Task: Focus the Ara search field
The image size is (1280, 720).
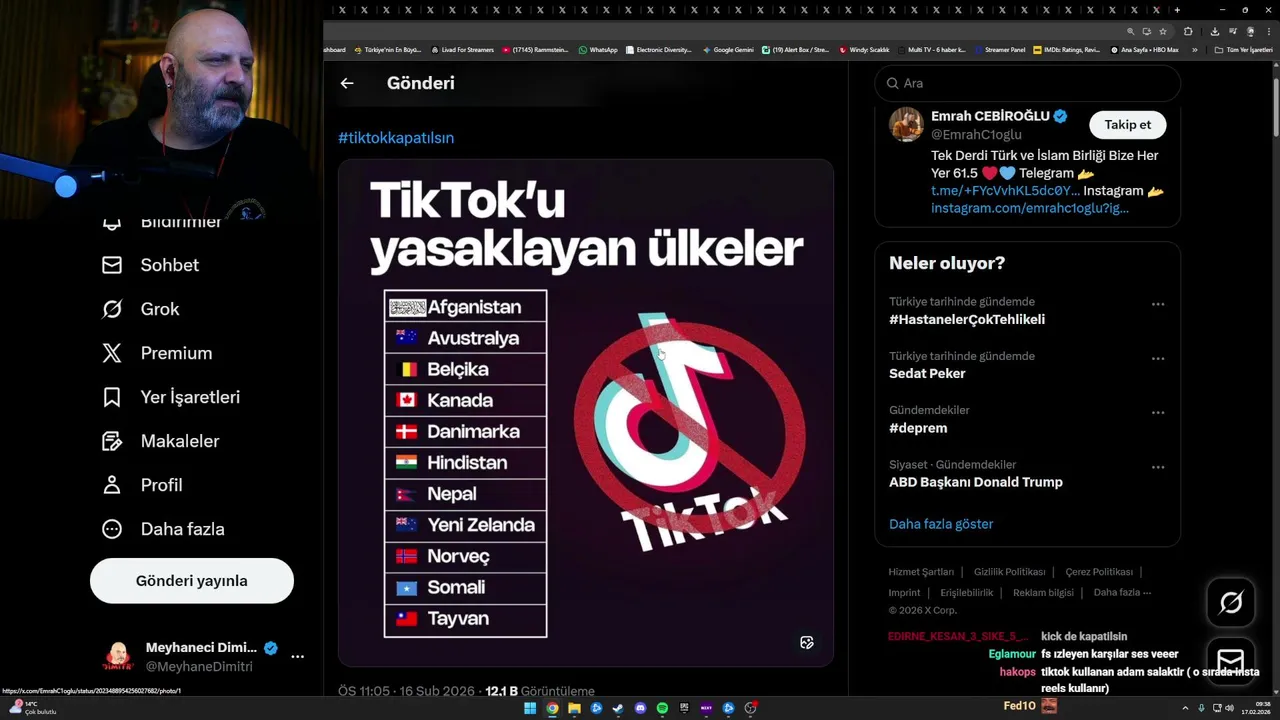Action: pyautogui.click(x=1028, y=83)
